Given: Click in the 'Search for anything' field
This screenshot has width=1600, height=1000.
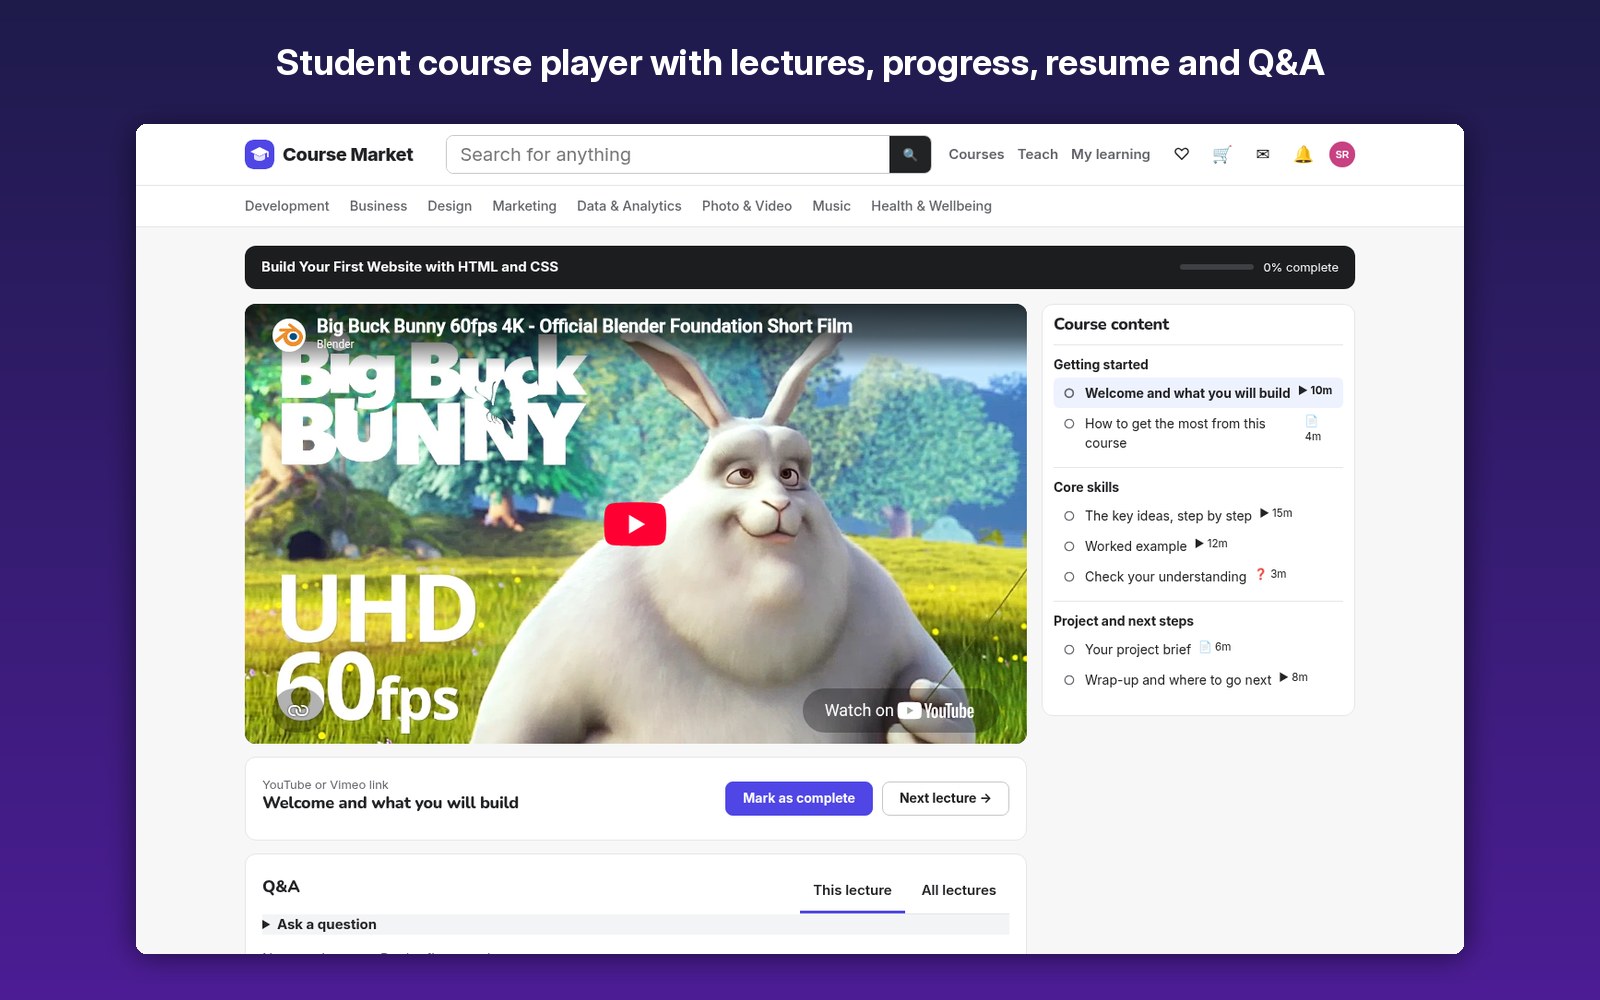Looking at the screenshot, I should click(x=668, y=155).
